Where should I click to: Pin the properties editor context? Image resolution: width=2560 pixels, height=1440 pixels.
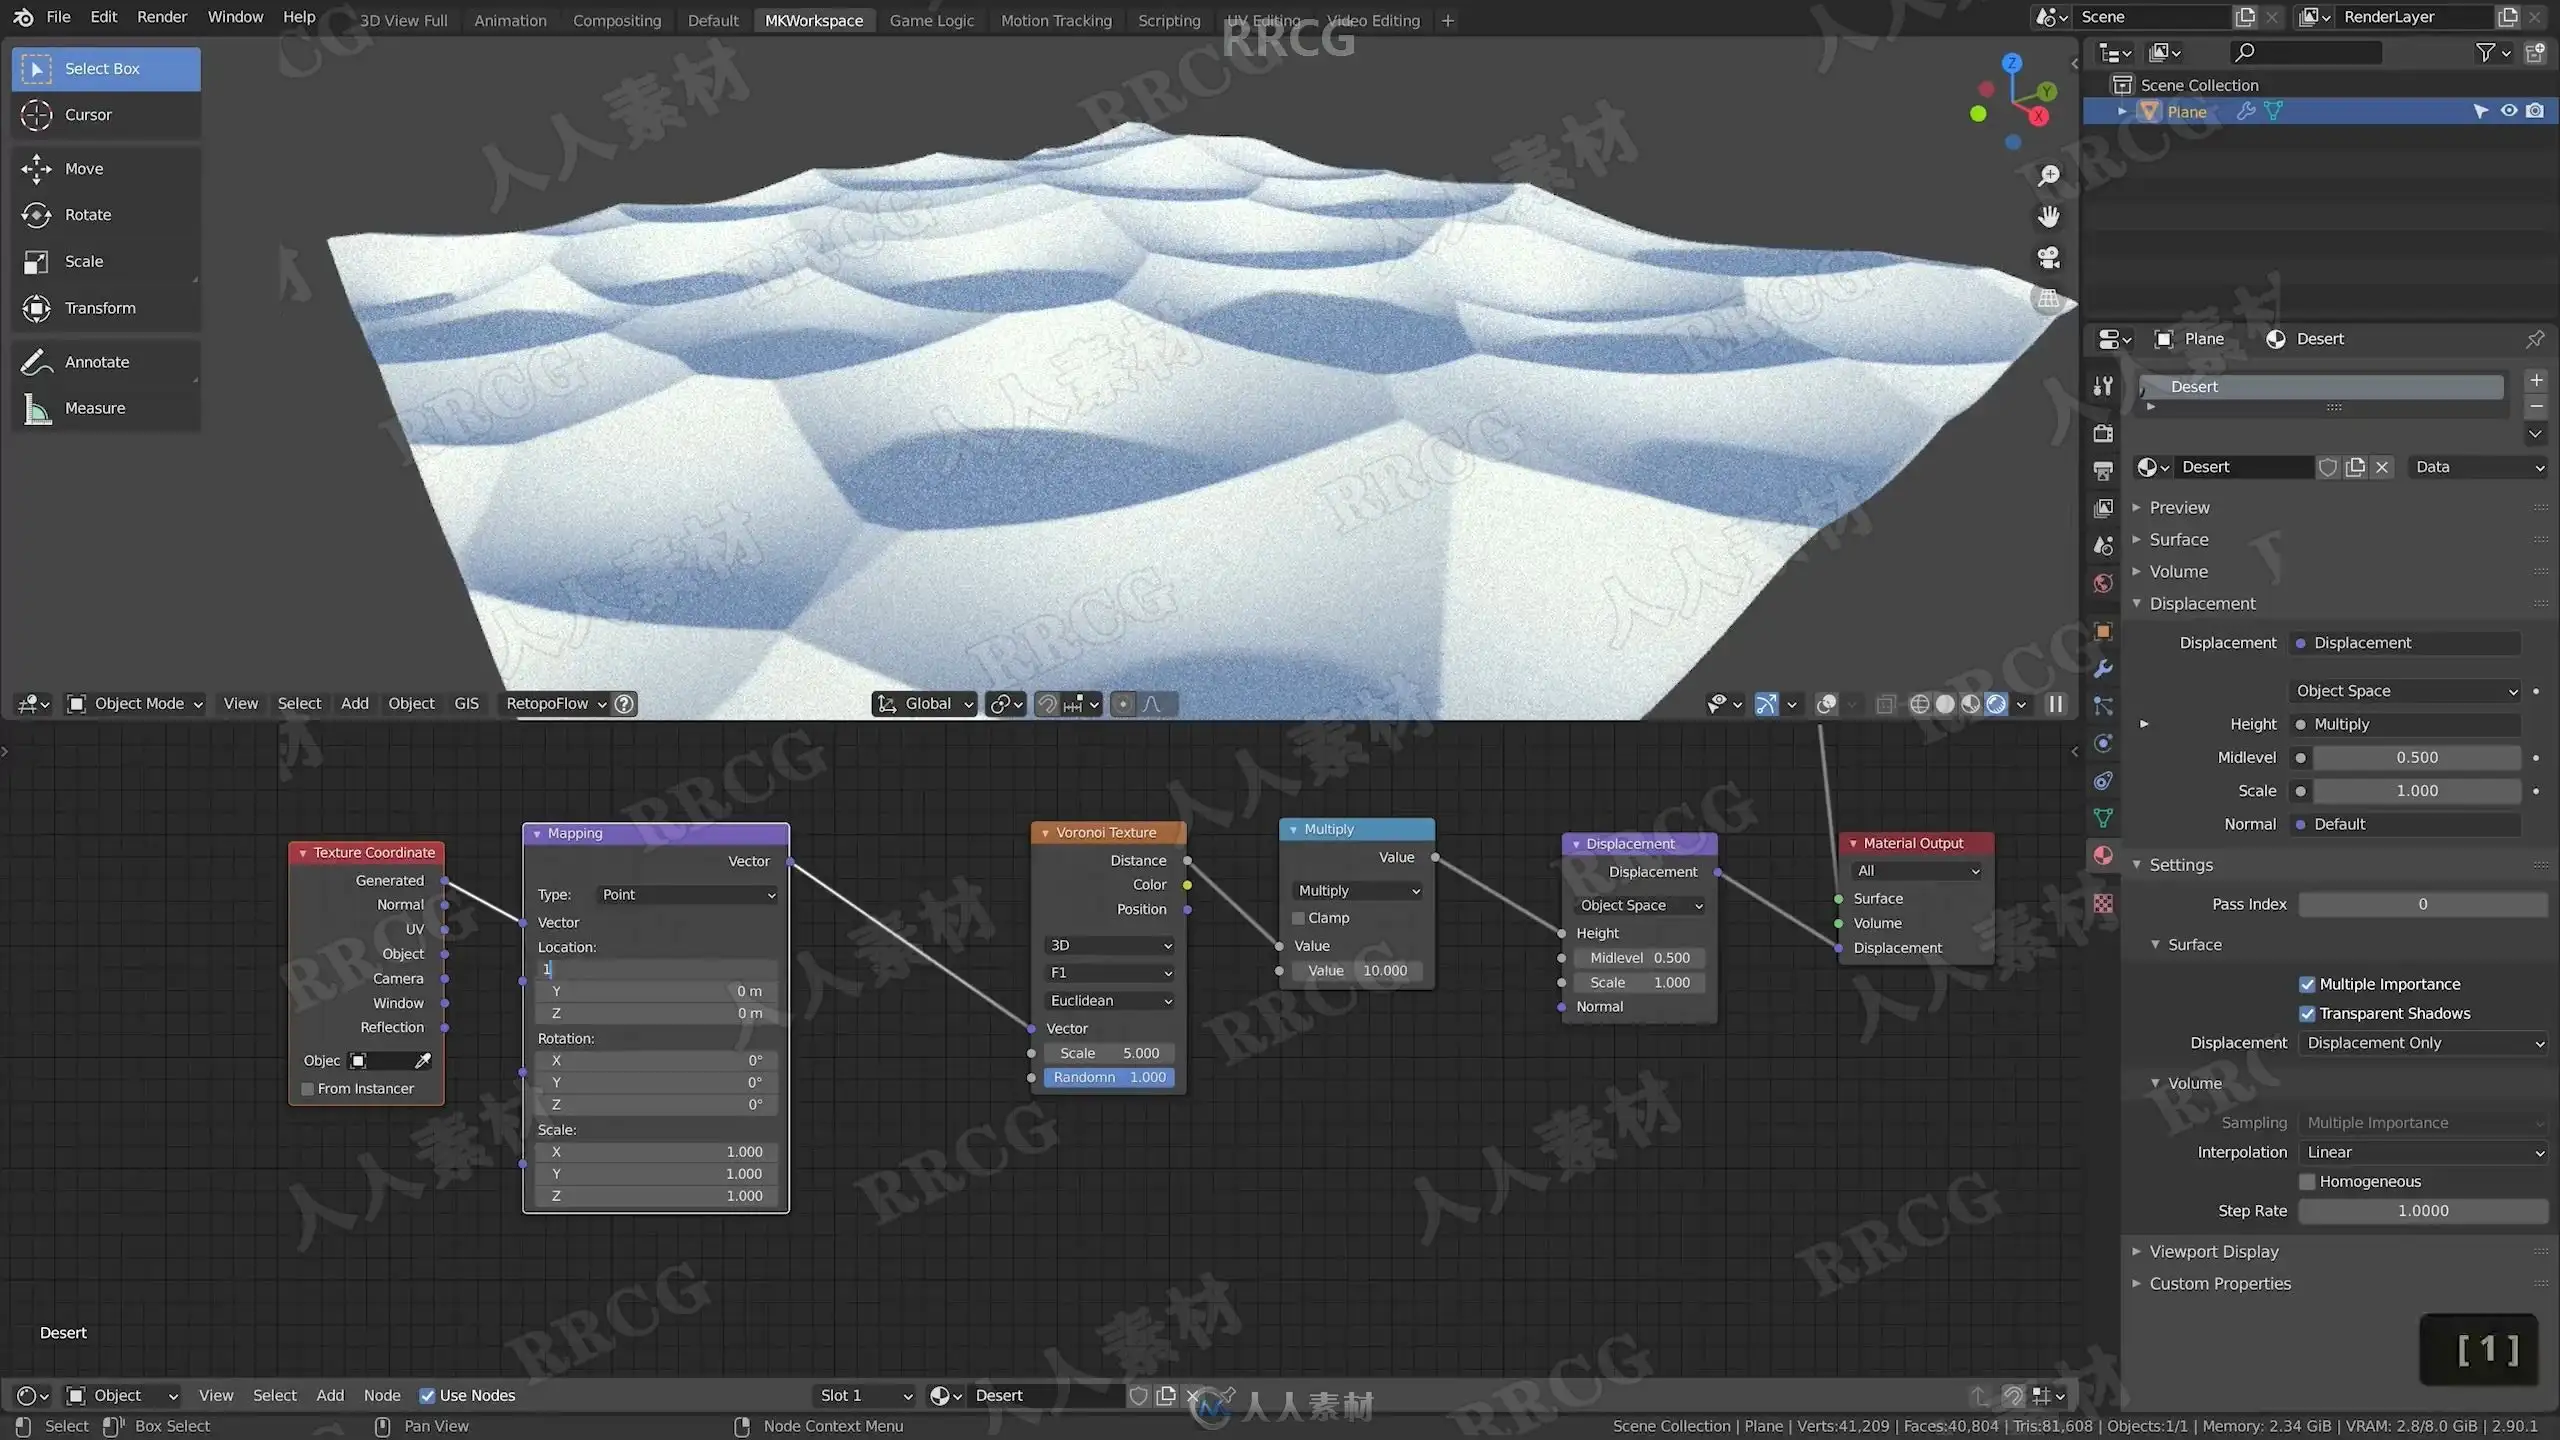(2535, 339)
